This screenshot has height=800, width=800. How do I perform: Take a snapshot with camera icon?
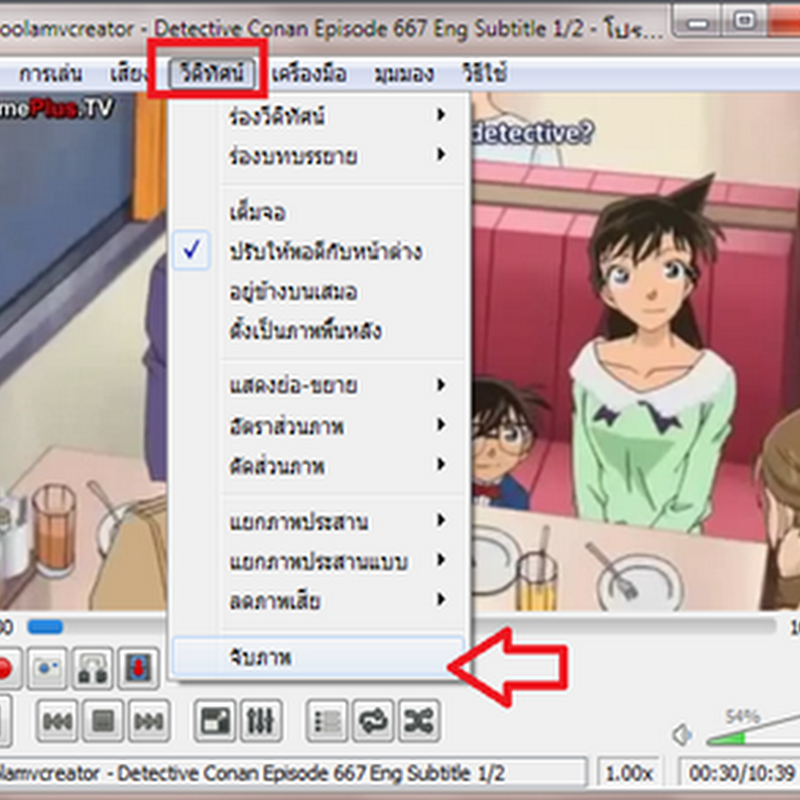47,668
